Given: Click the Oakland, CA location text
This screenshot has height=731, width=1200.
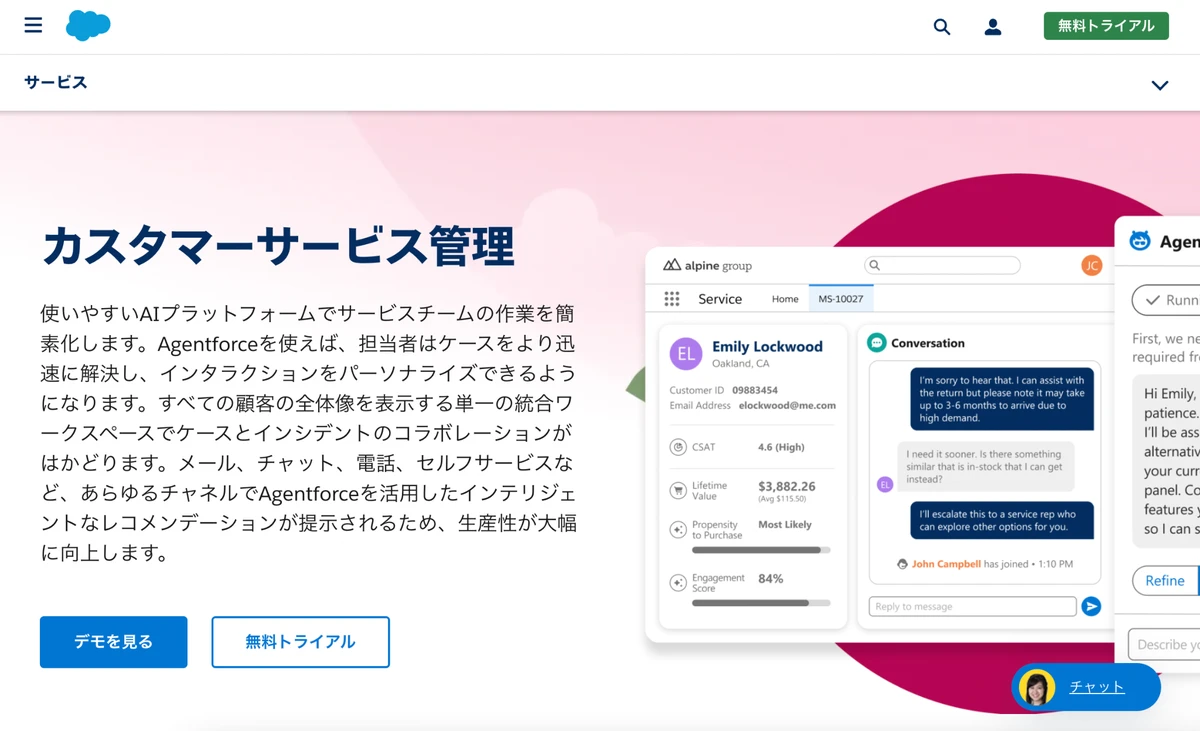Looking at the screenshot, I should coord(740,363).
